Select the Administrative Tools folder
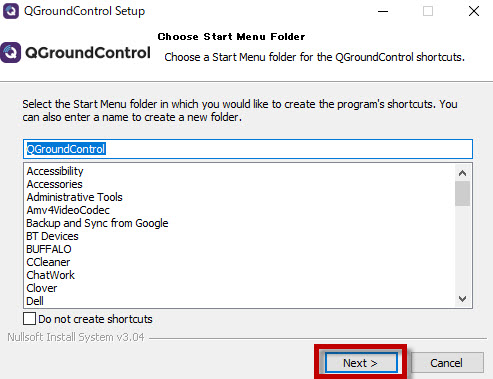This screenshot has height=379, width=493. pyautogui.click(x=75, y=197)
